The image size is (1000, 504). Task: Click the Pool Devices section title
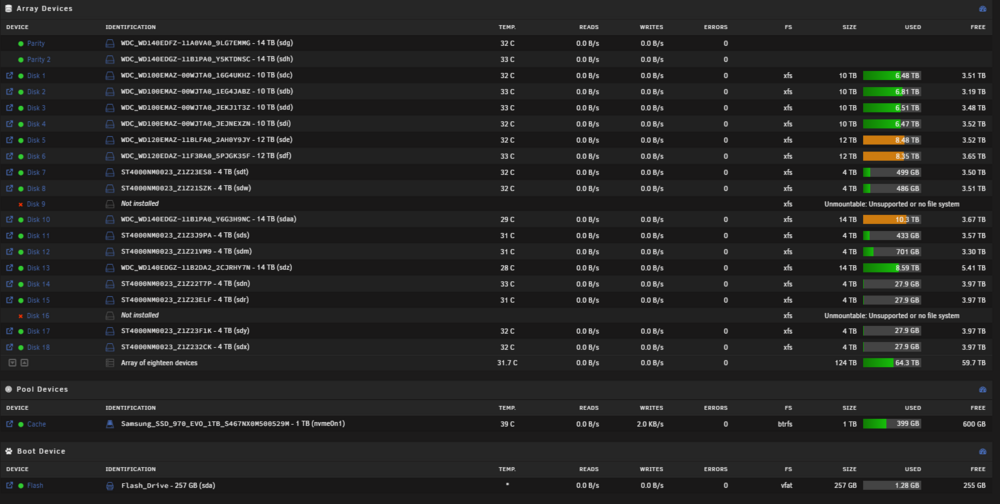42,389
